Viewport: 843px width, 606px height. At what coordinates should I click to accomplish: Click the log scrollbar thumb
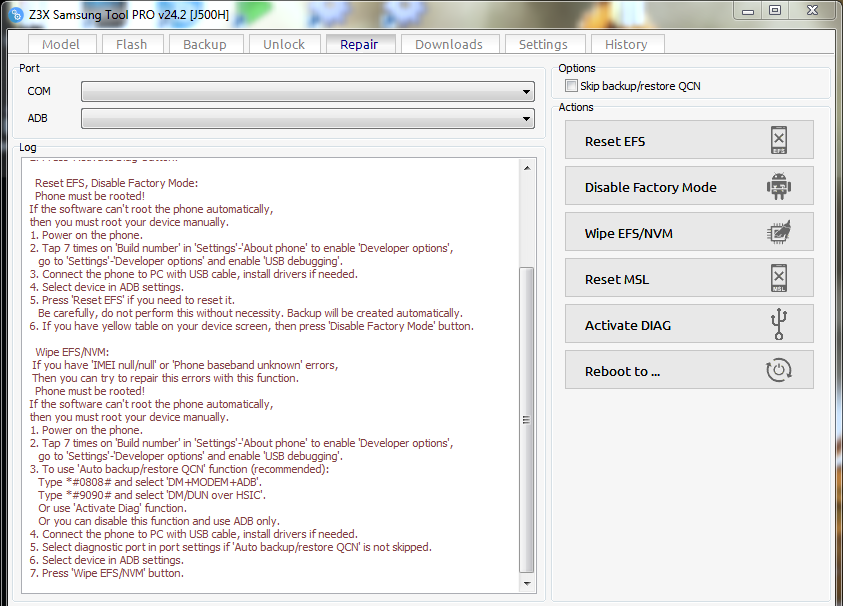(527, 420)
